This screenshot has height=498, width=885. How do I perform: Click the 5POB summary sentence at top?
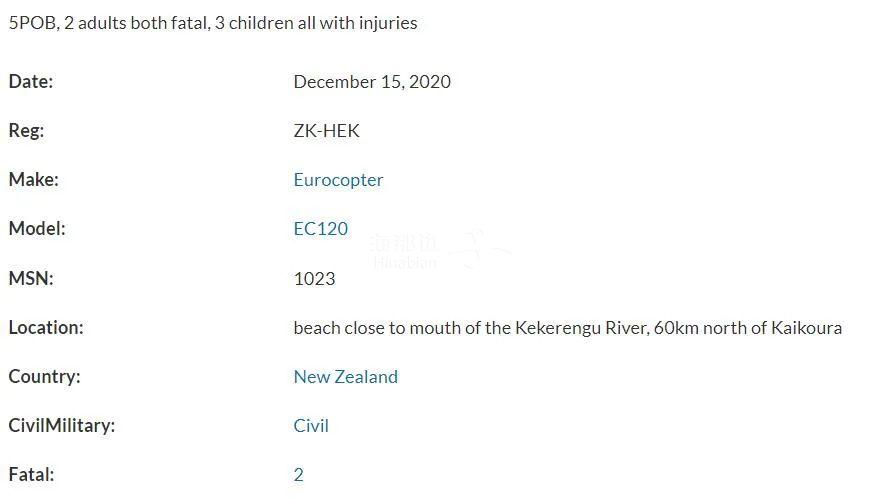(x=213, y=23)
